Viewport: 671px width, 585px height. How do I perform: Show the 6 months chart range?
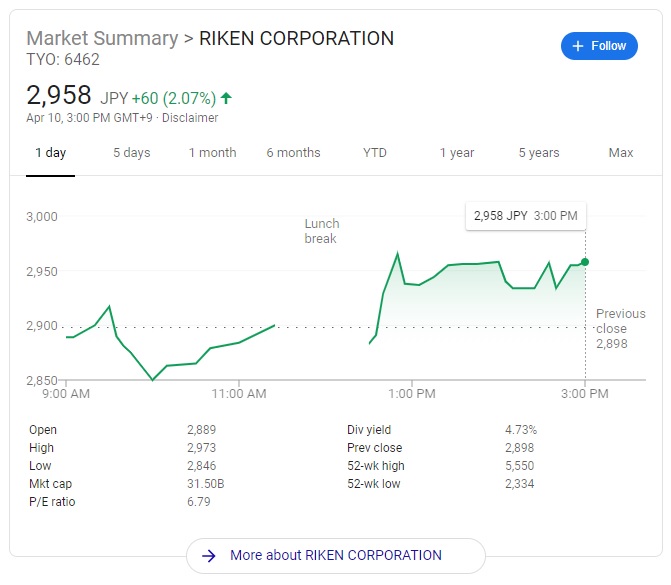pyautogui.click(x=293, y=153)
